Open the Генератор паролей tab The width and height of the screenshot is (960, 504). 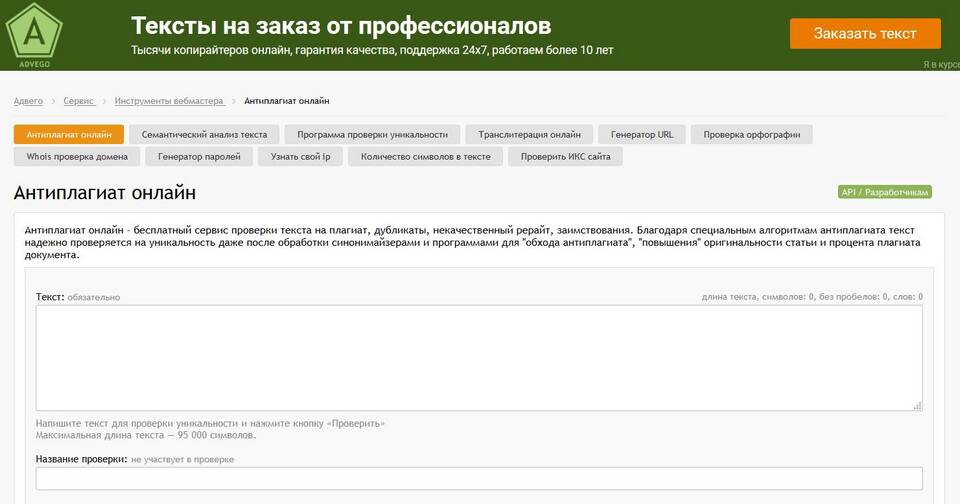[199, 156]
